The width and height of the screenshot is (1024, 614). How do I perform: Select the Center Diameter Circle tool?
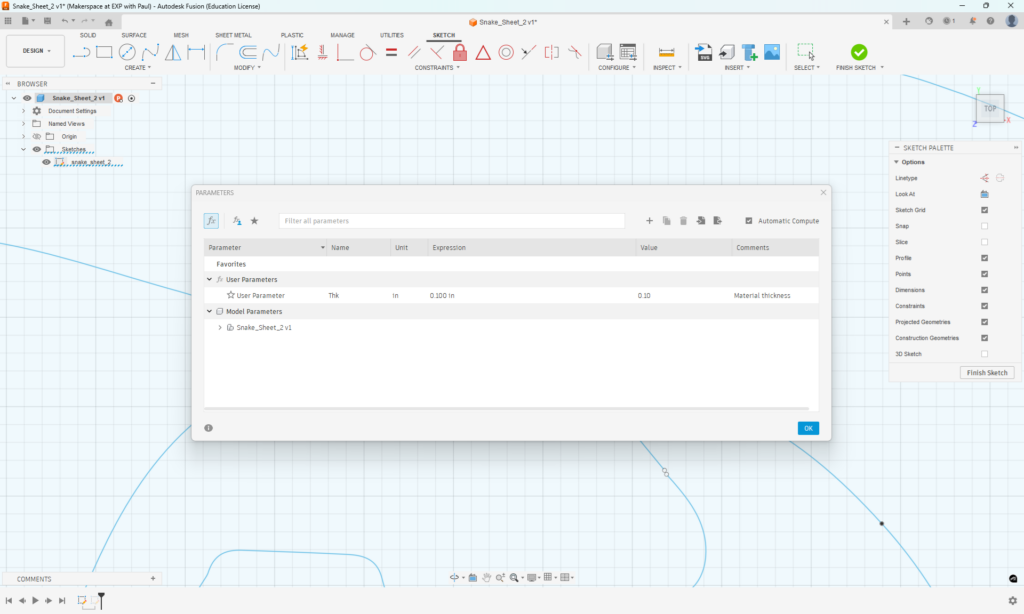tap(127, 53)
